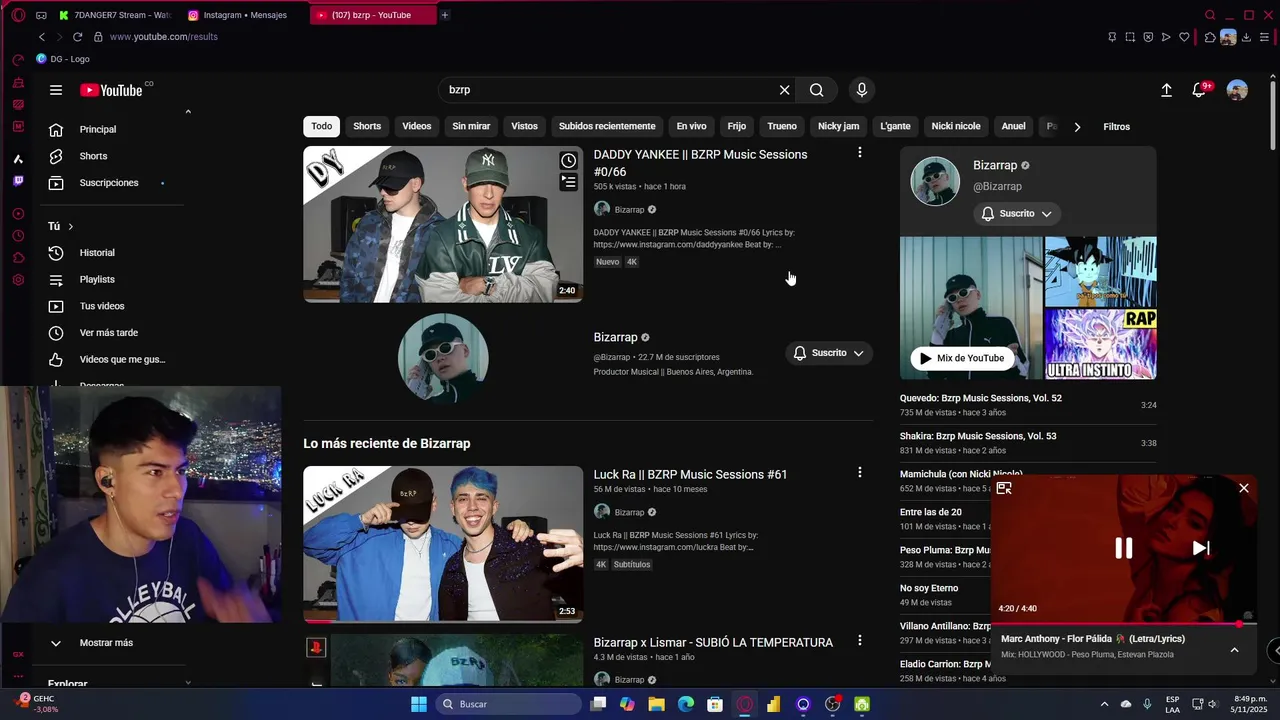
Task: Select the Nicky jam filter chip
Action: click(838, 127)
